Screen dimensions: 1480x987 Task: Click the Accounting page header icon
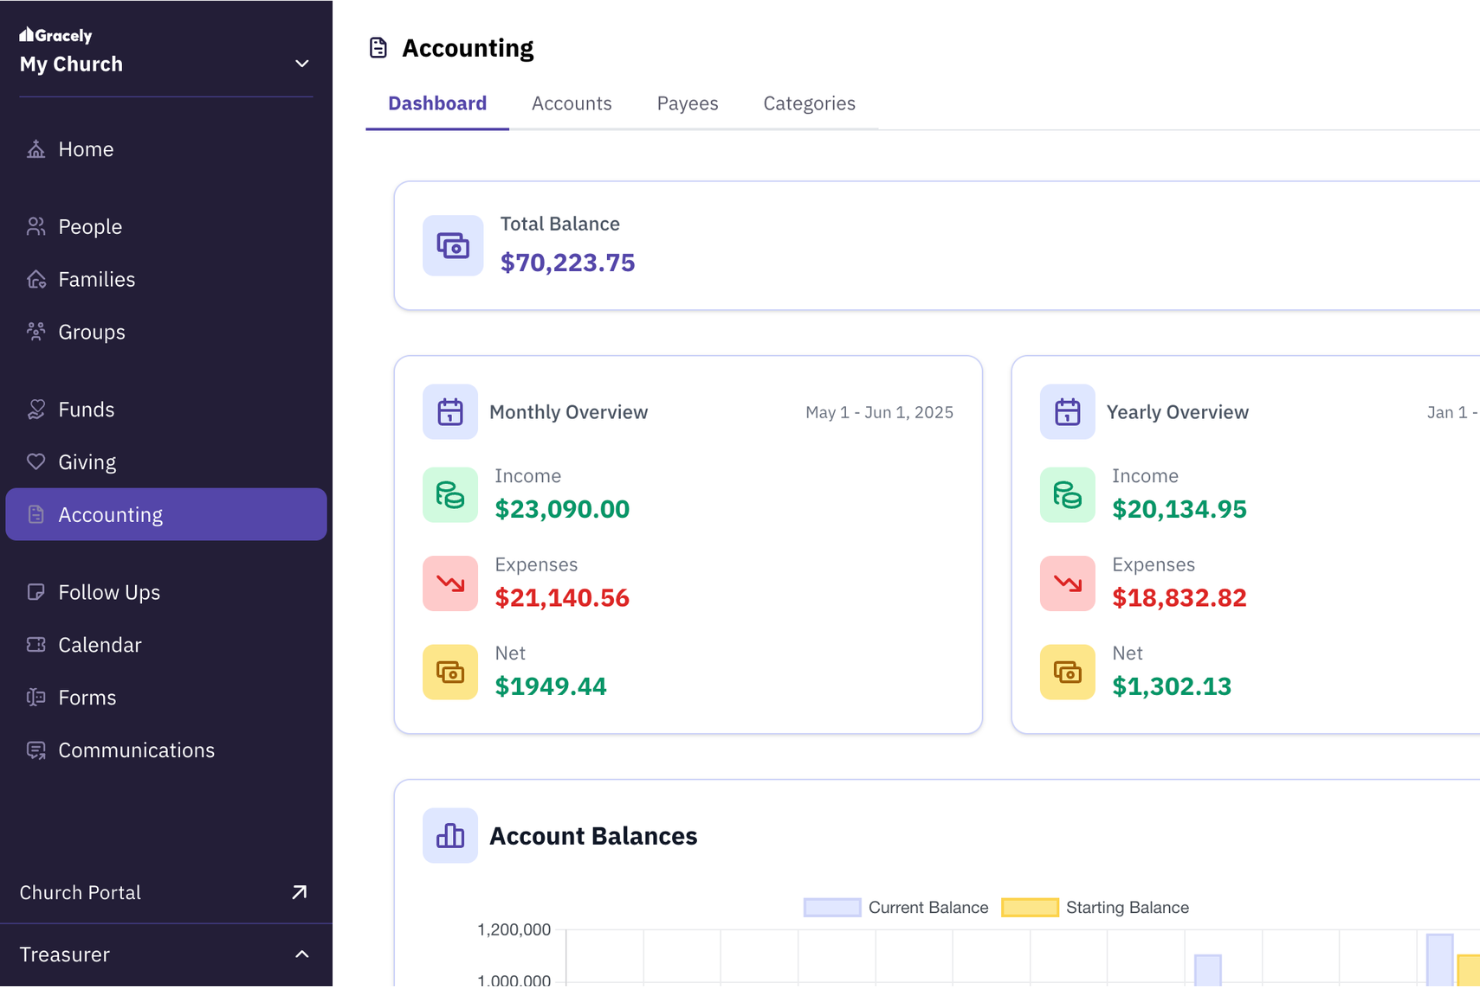[x=378, y=48]
